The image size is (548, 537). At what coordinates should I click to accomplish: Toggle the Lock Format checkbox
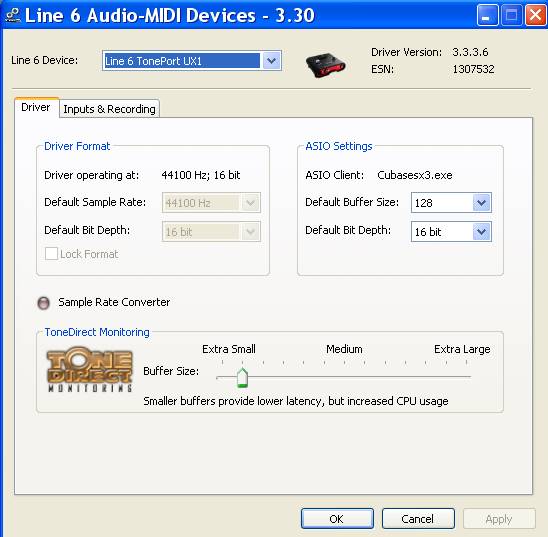click(51, 254)
